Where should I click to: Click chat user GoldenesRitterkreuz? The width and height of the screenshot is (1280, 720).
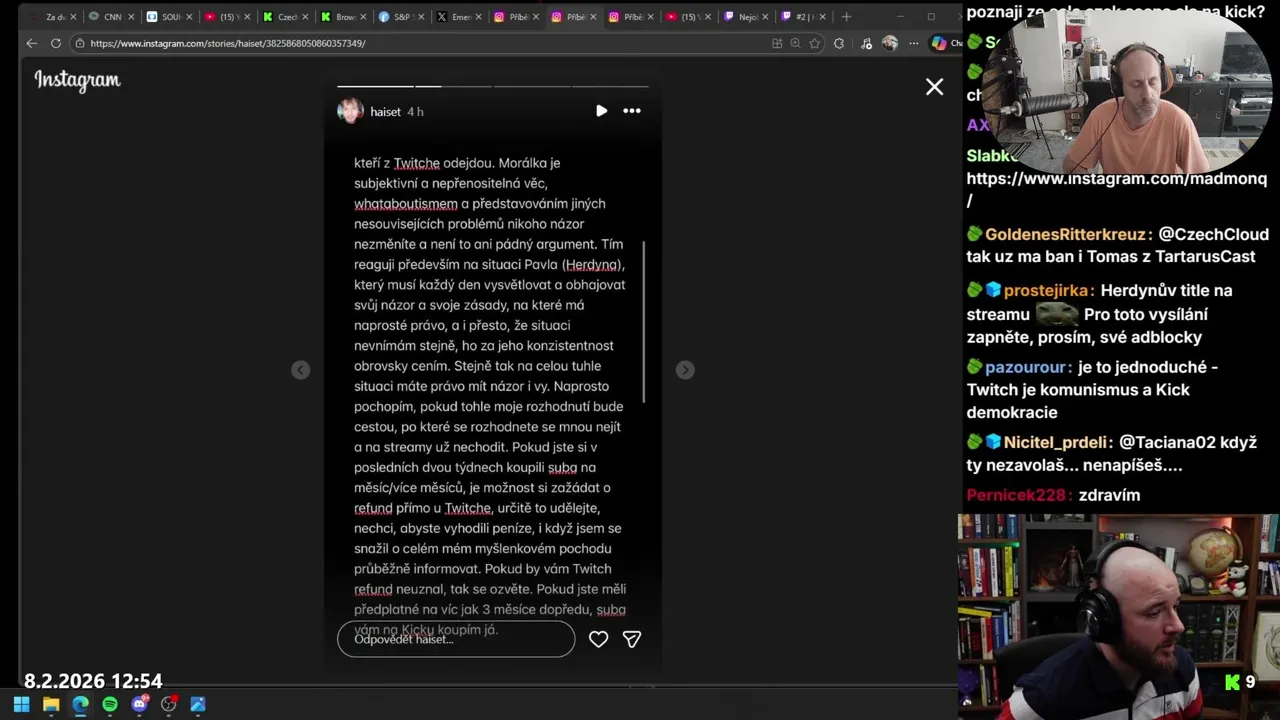1065,234
